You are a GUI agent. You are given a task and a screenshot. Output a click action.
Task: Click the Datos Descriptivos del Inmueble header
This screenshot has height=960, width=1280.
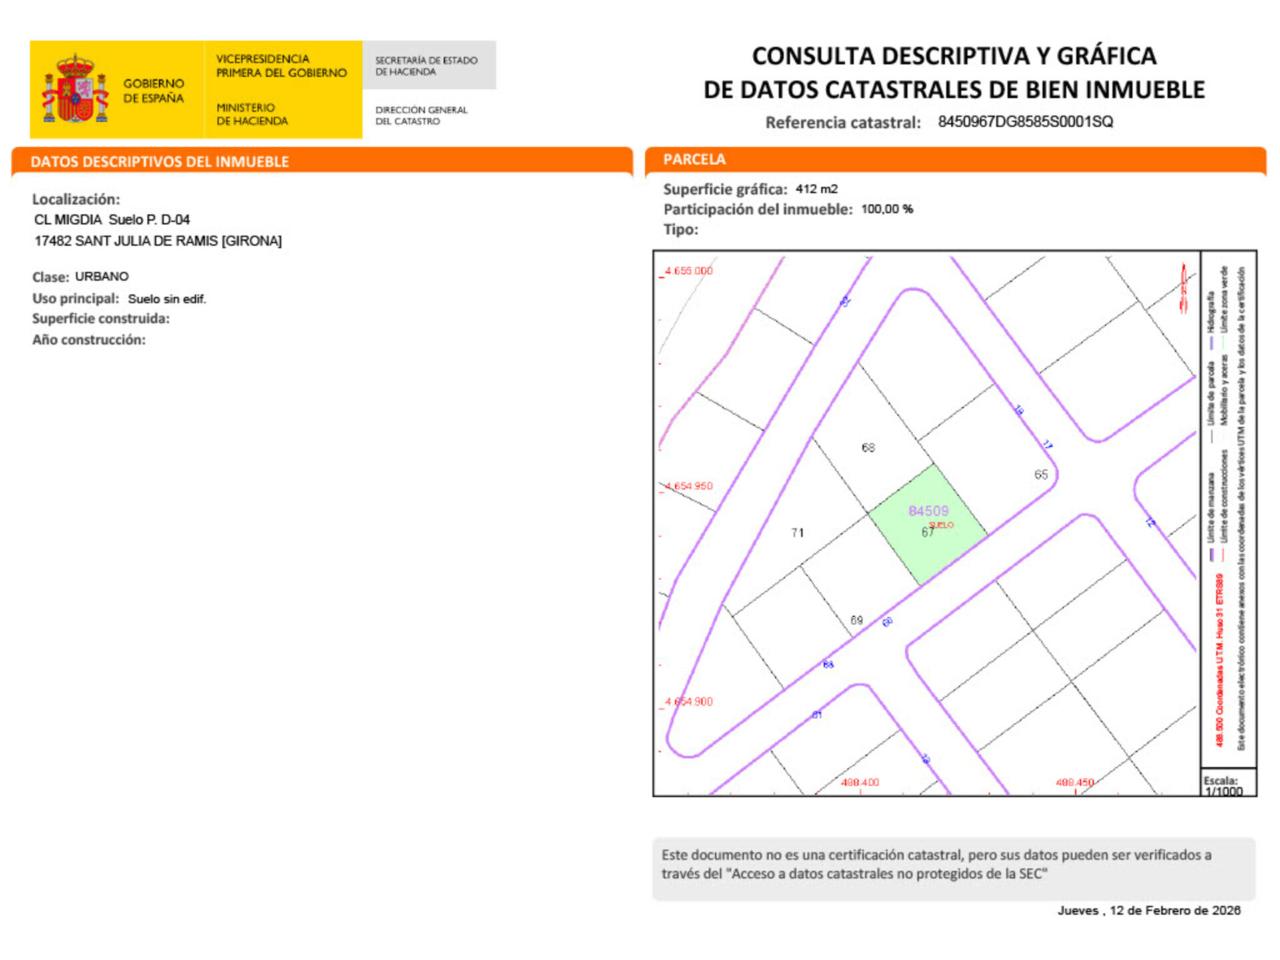coord(160,161)
